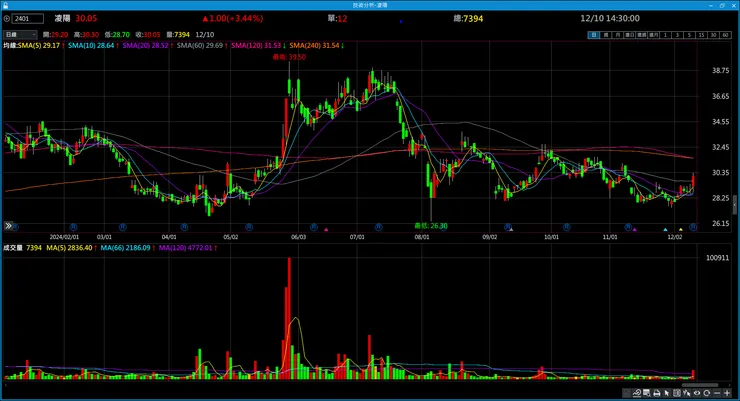Click the lock icon in title bar
Screen dimensions: 740x401
click(x=5, y=5)
